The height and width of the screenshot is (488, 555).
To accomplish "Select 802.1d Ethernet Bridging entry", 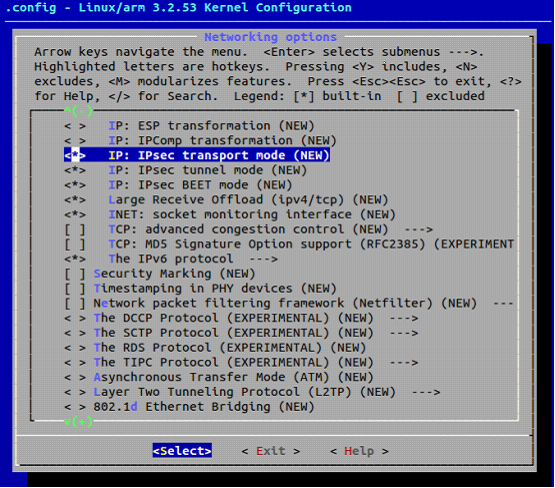I will pos(204,407).
